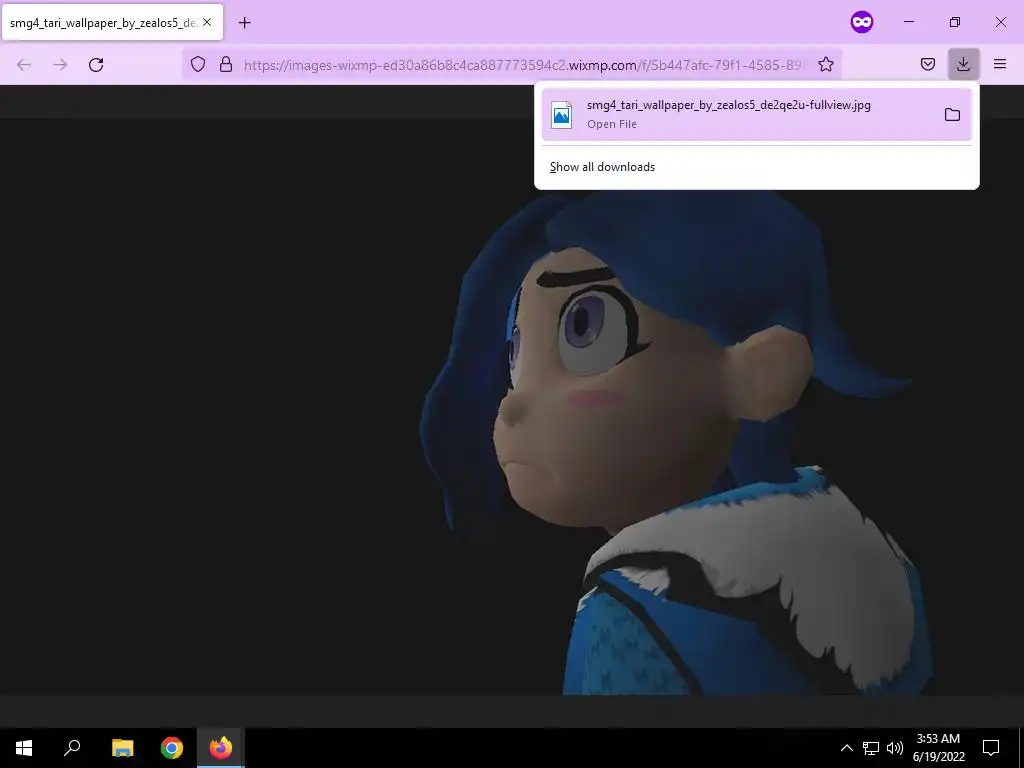This screenshot has width=1024, height=768.
Task: Minimize the Firefox window
Action: point(908,22)
